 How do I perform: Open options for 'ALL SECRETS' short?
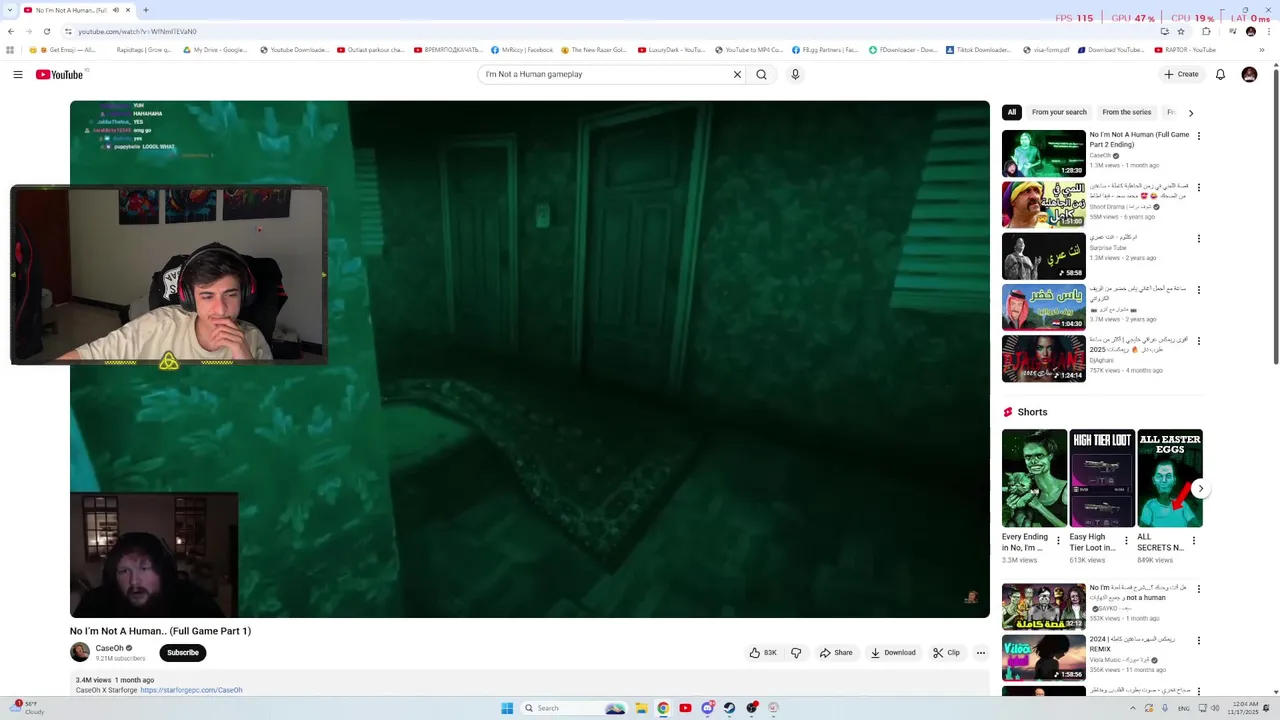[1193, 541]
